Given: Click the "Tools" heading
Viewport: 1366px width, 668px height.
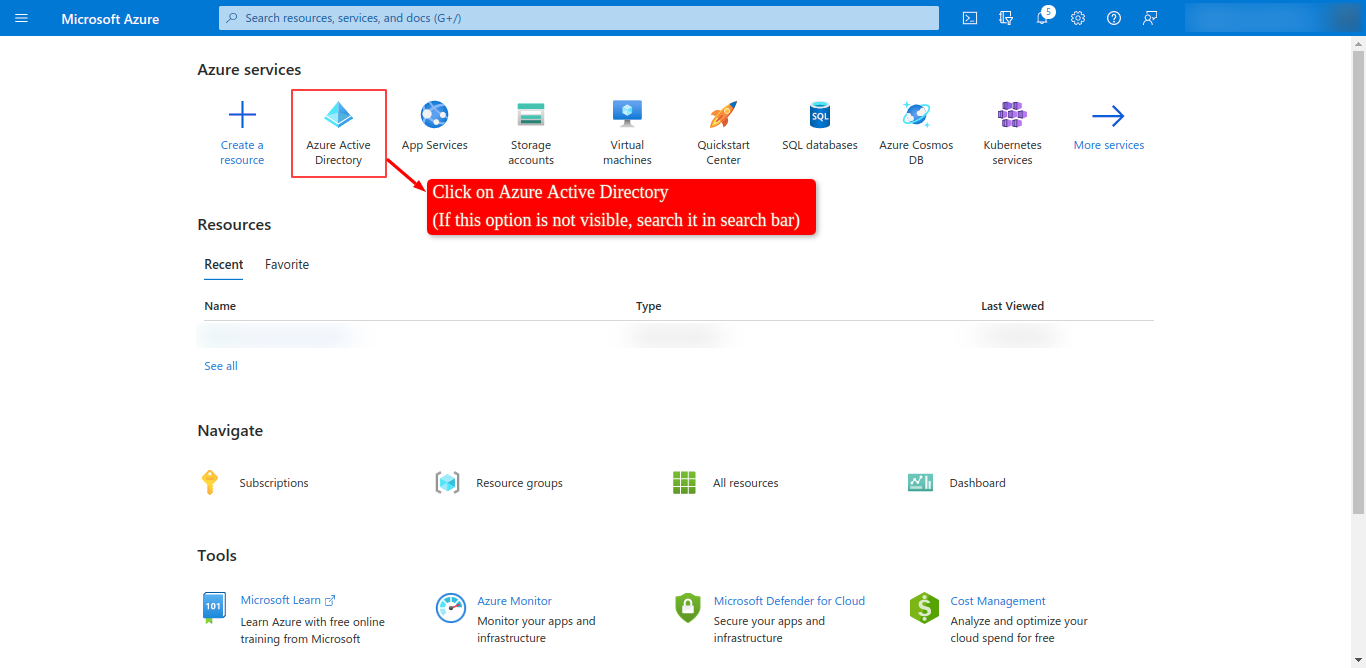Looking at the screenshot, I should tap(217, 556).
